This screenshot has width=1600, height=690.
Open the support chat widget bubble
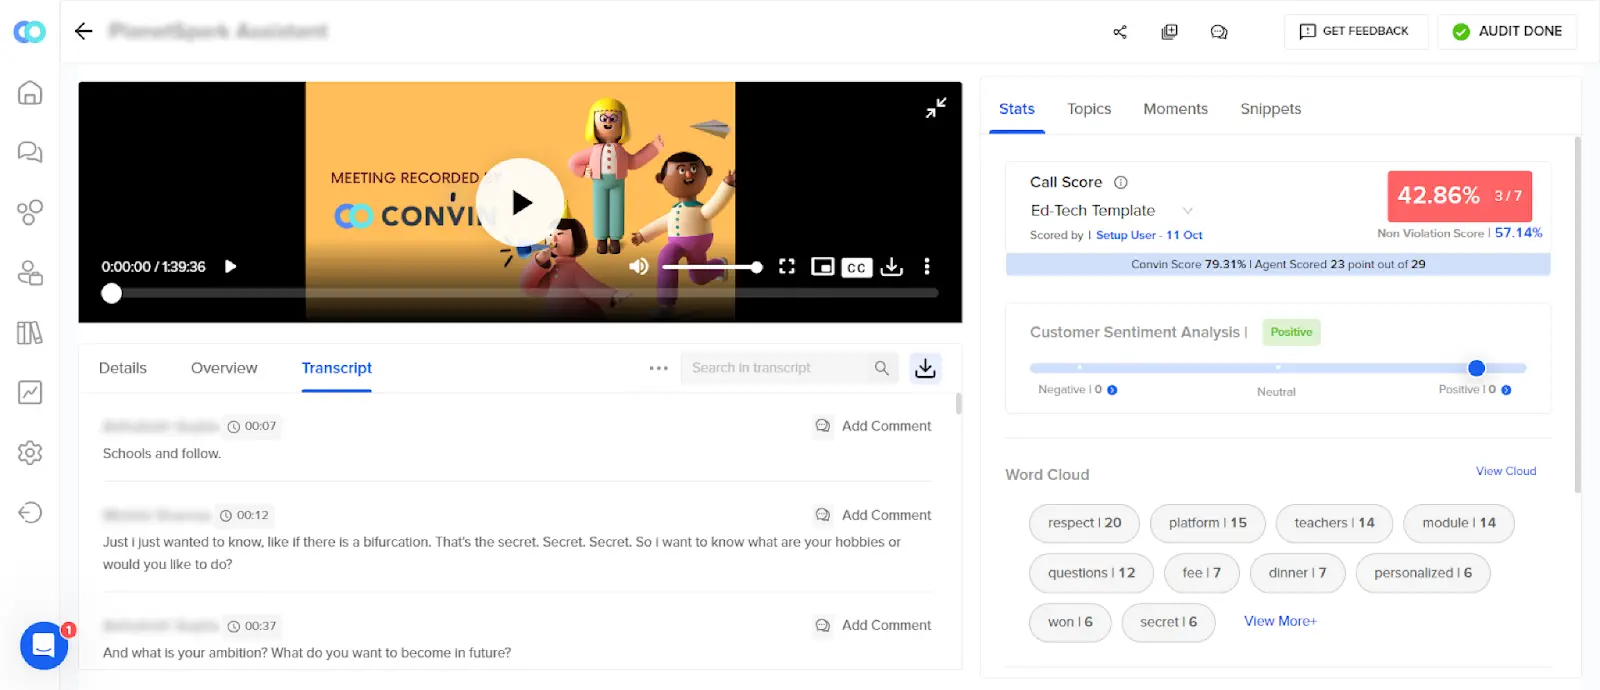coord(44,646)
